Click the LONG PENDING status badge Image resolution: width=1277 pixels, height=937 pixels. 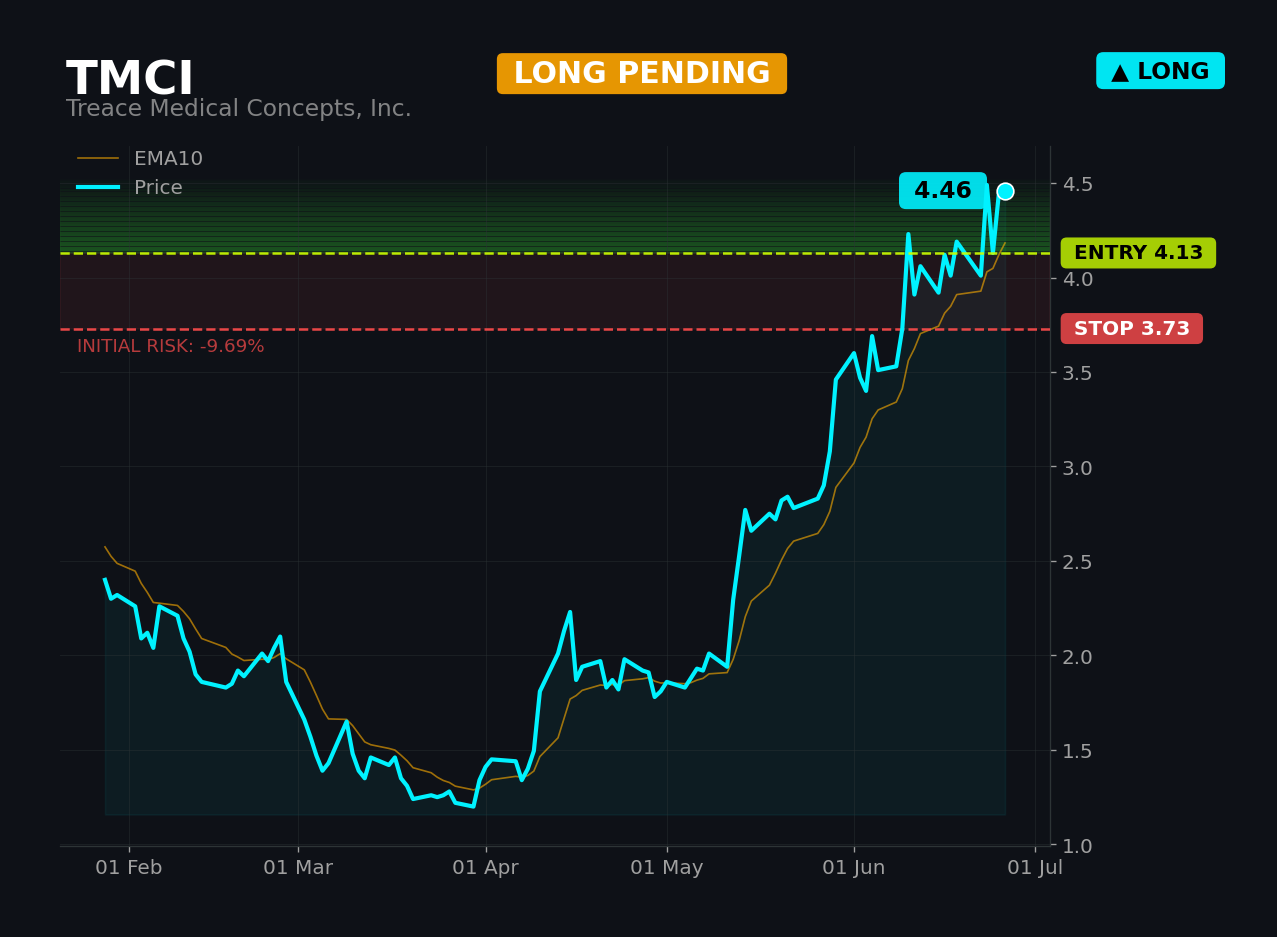(642, 74)
